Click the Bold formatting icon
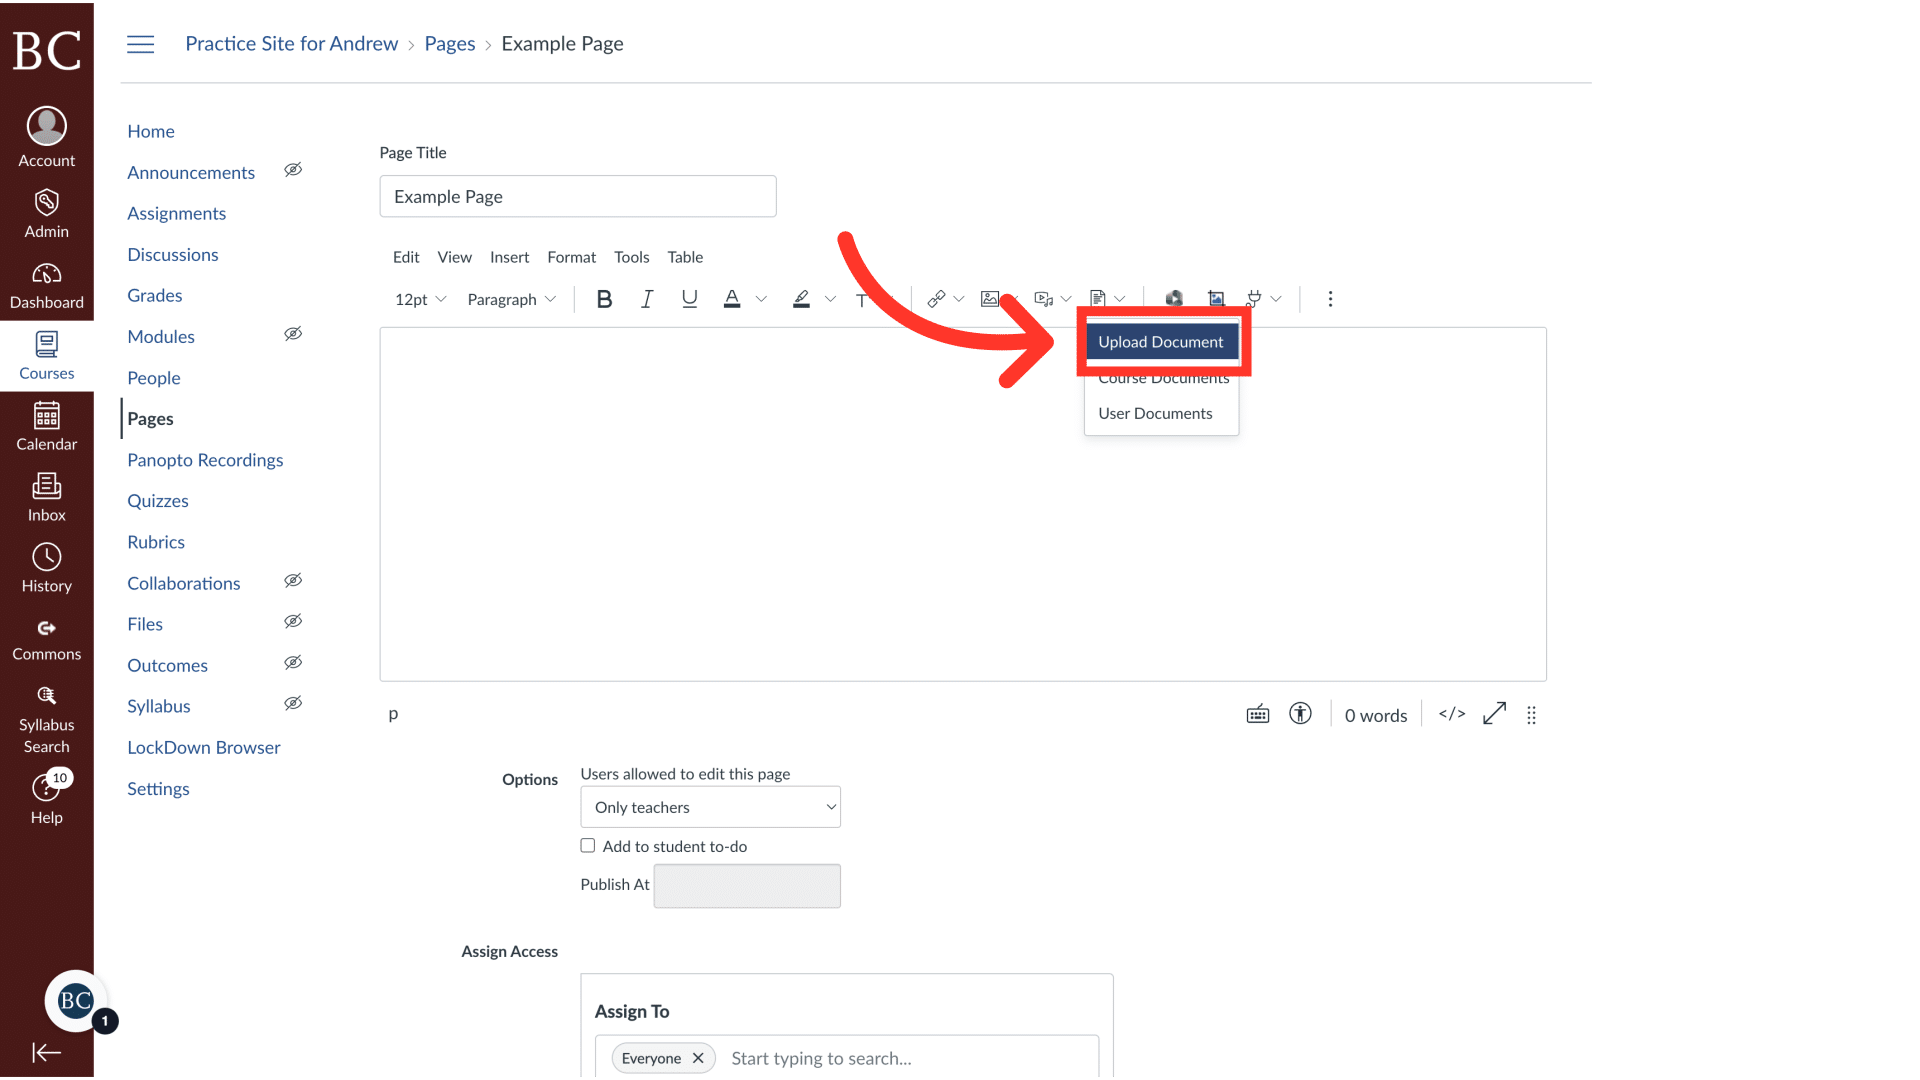Screen dimensions: 1920x1080 tap(604, 299)
